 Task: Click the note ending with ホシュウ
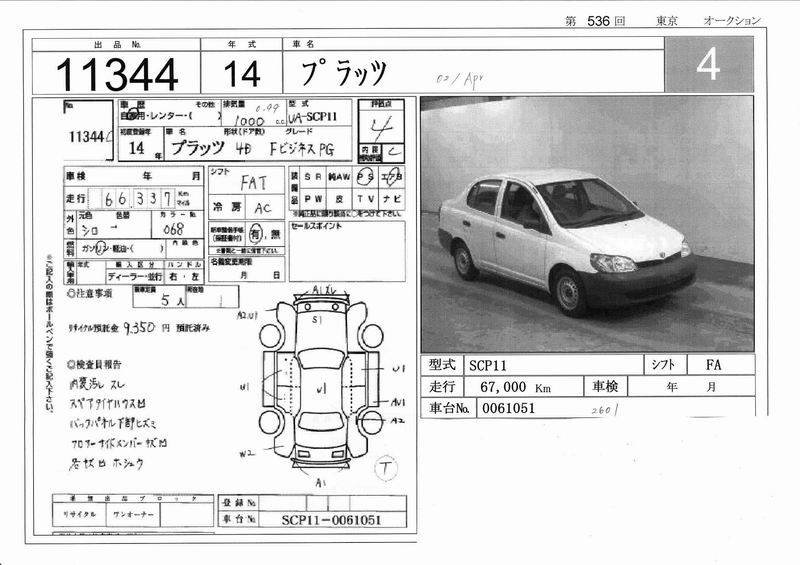(106, 463)
